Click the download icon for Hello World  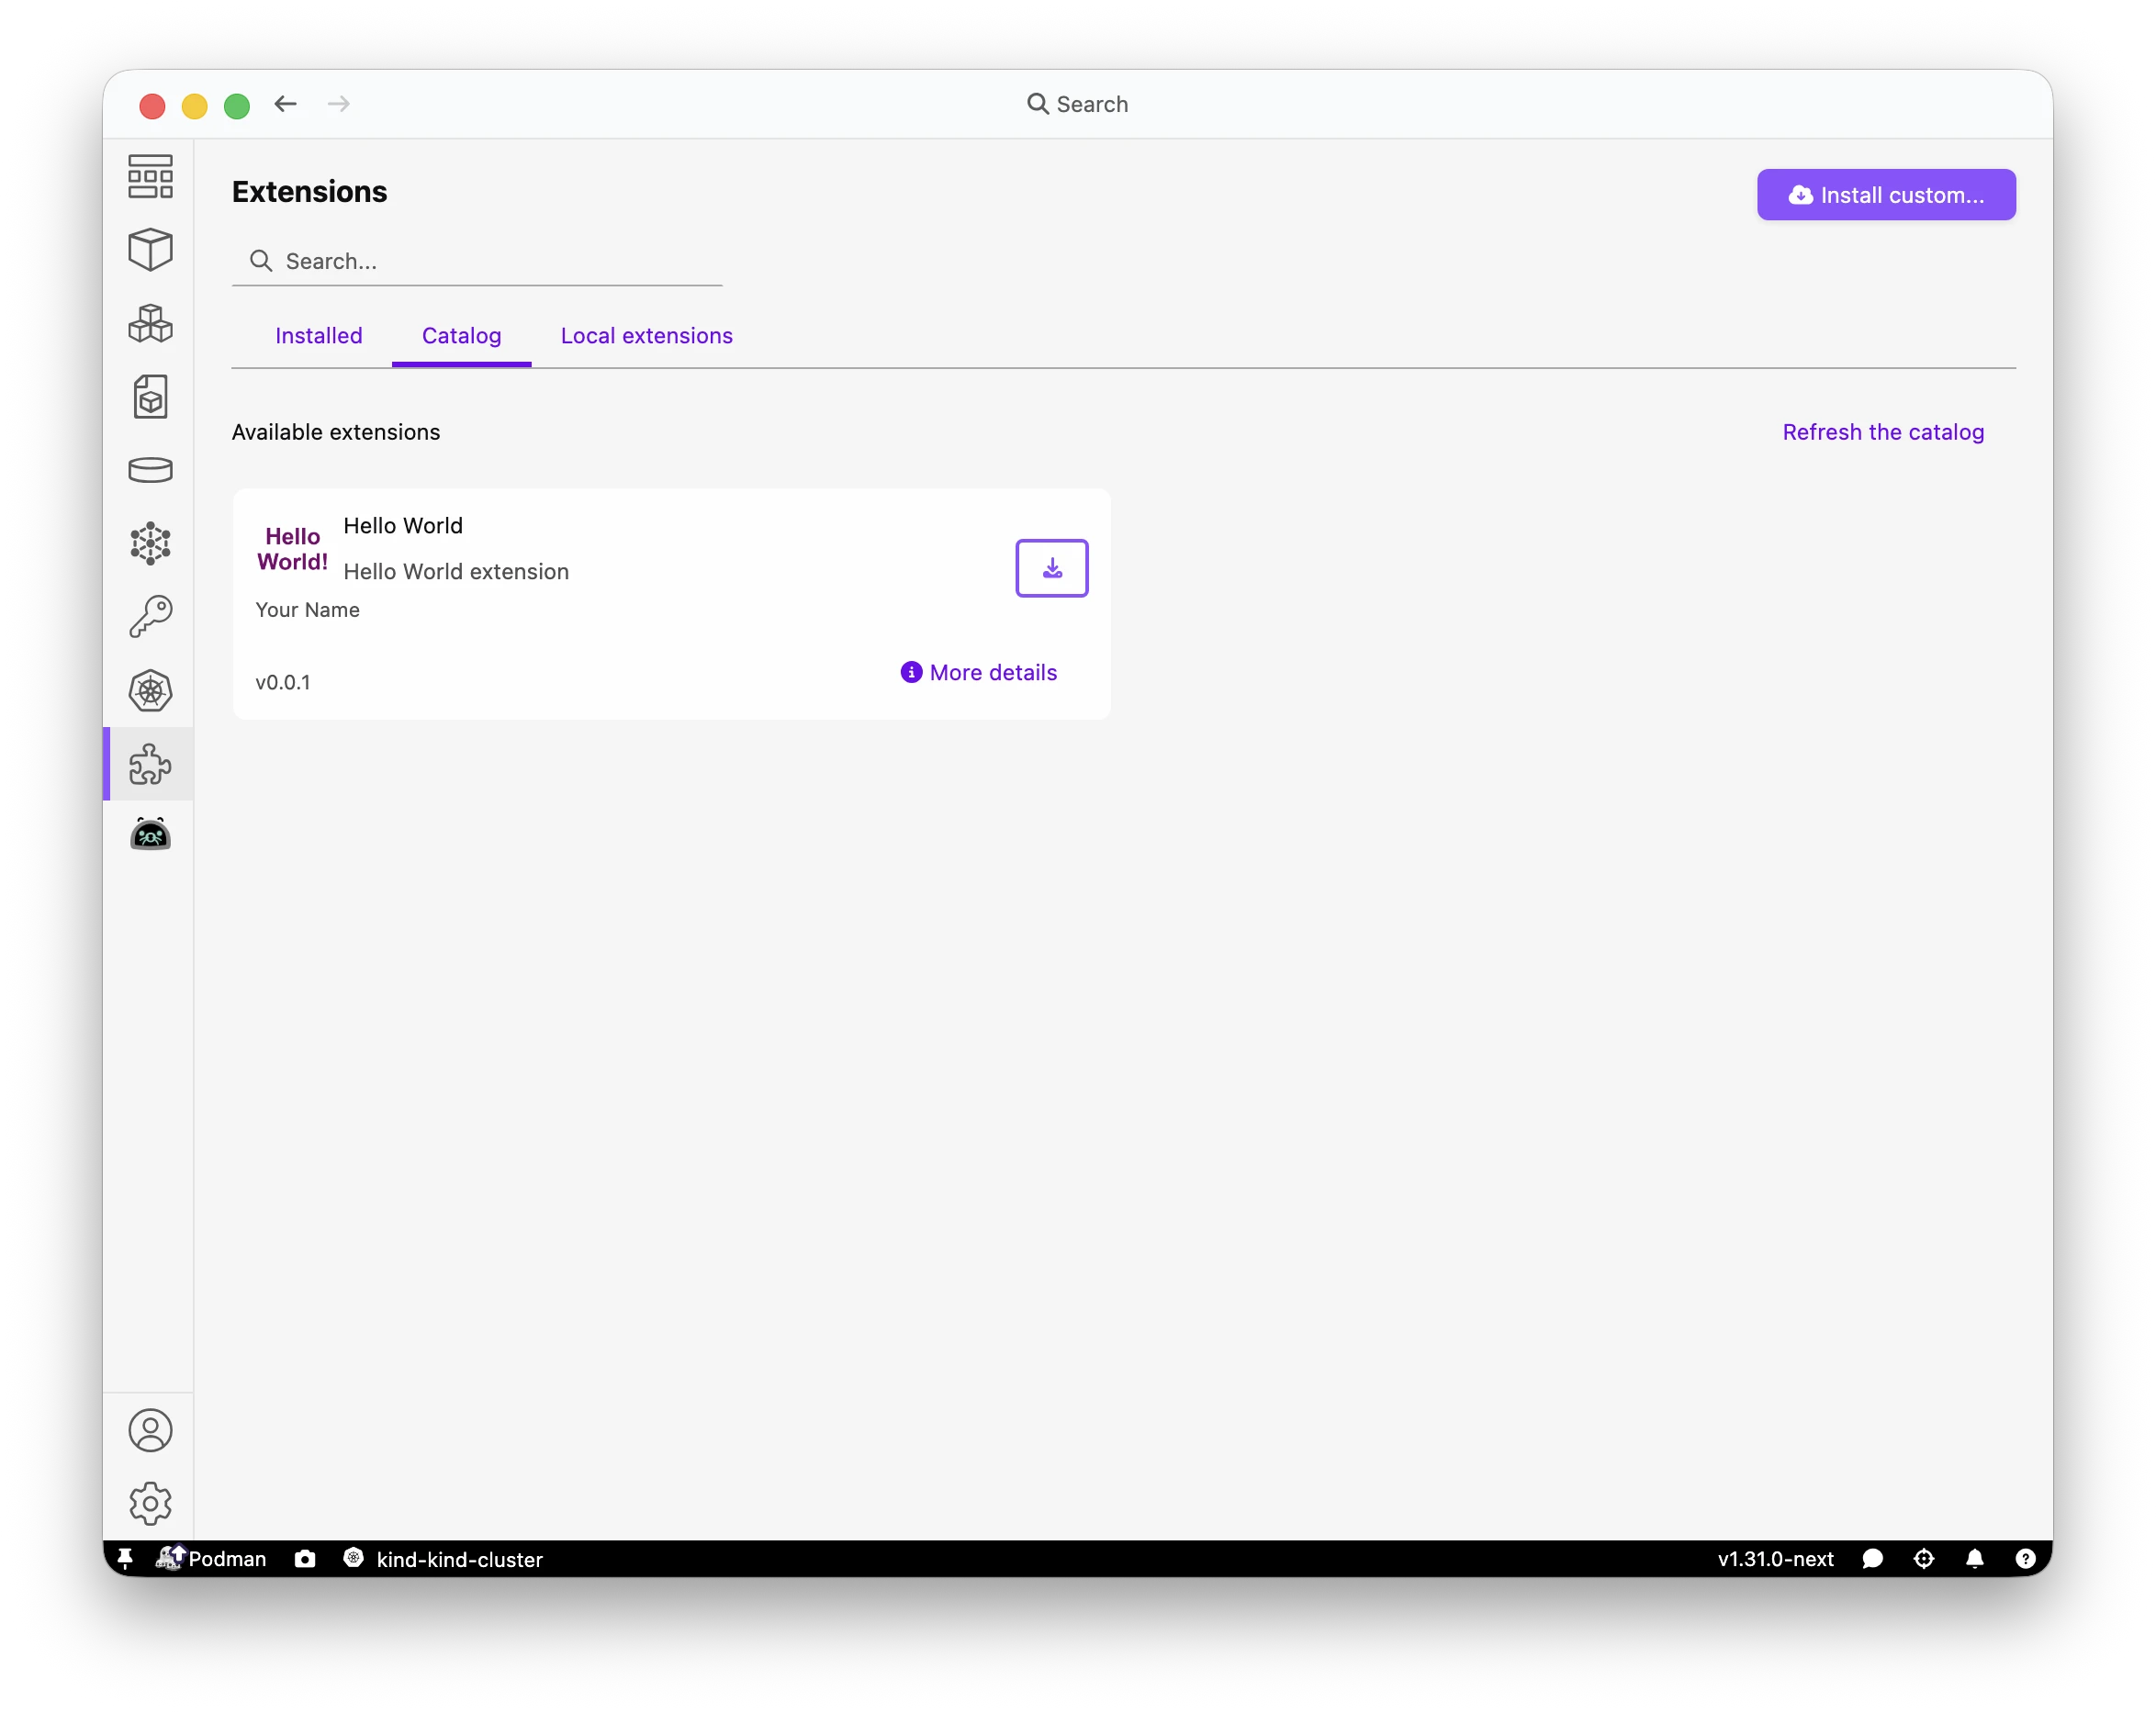pos(1051,568)
